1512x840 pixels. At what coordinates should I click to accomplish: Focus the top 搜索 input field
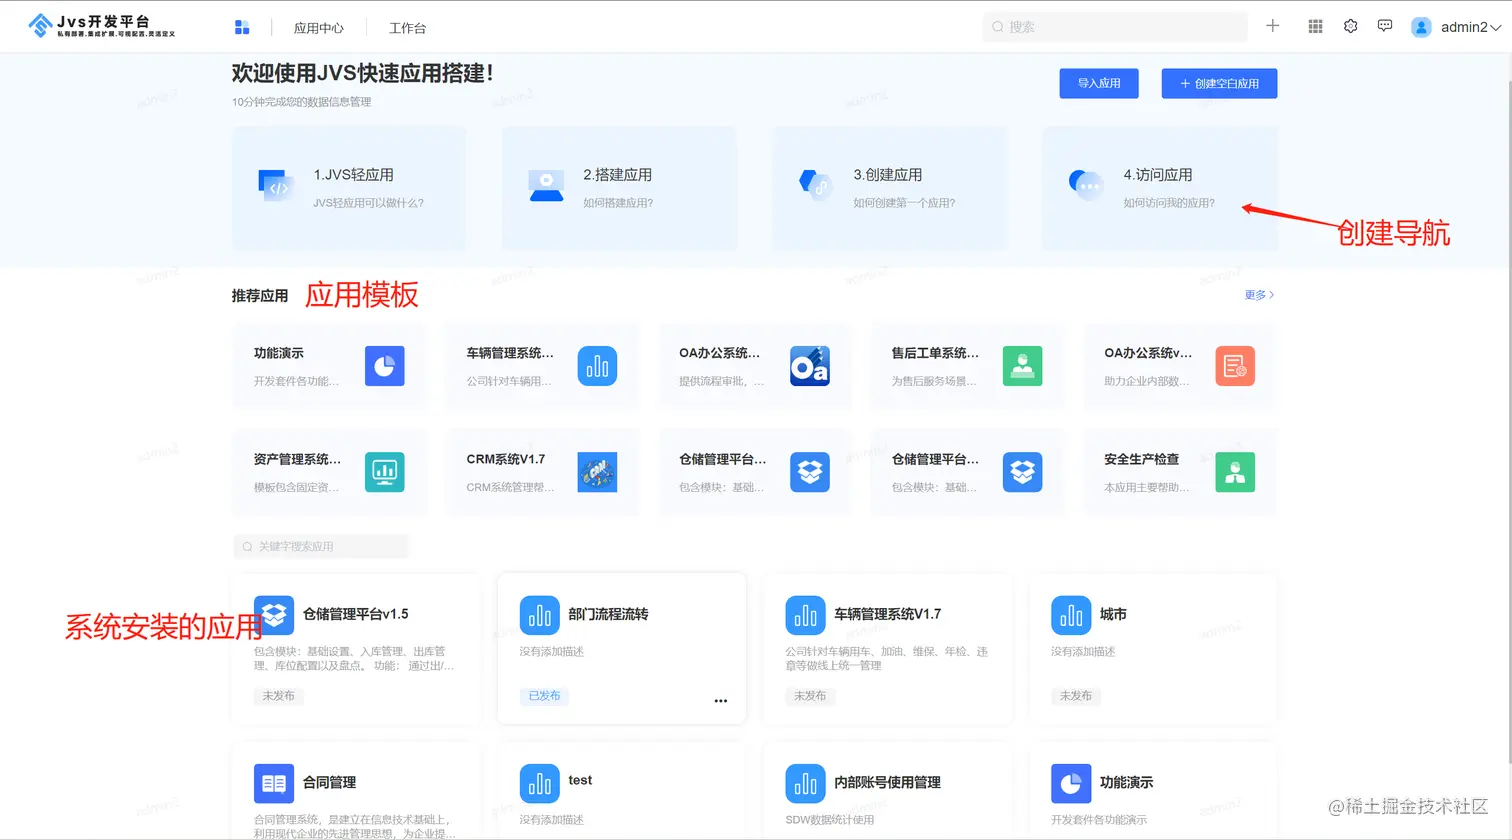point(1115,27)
